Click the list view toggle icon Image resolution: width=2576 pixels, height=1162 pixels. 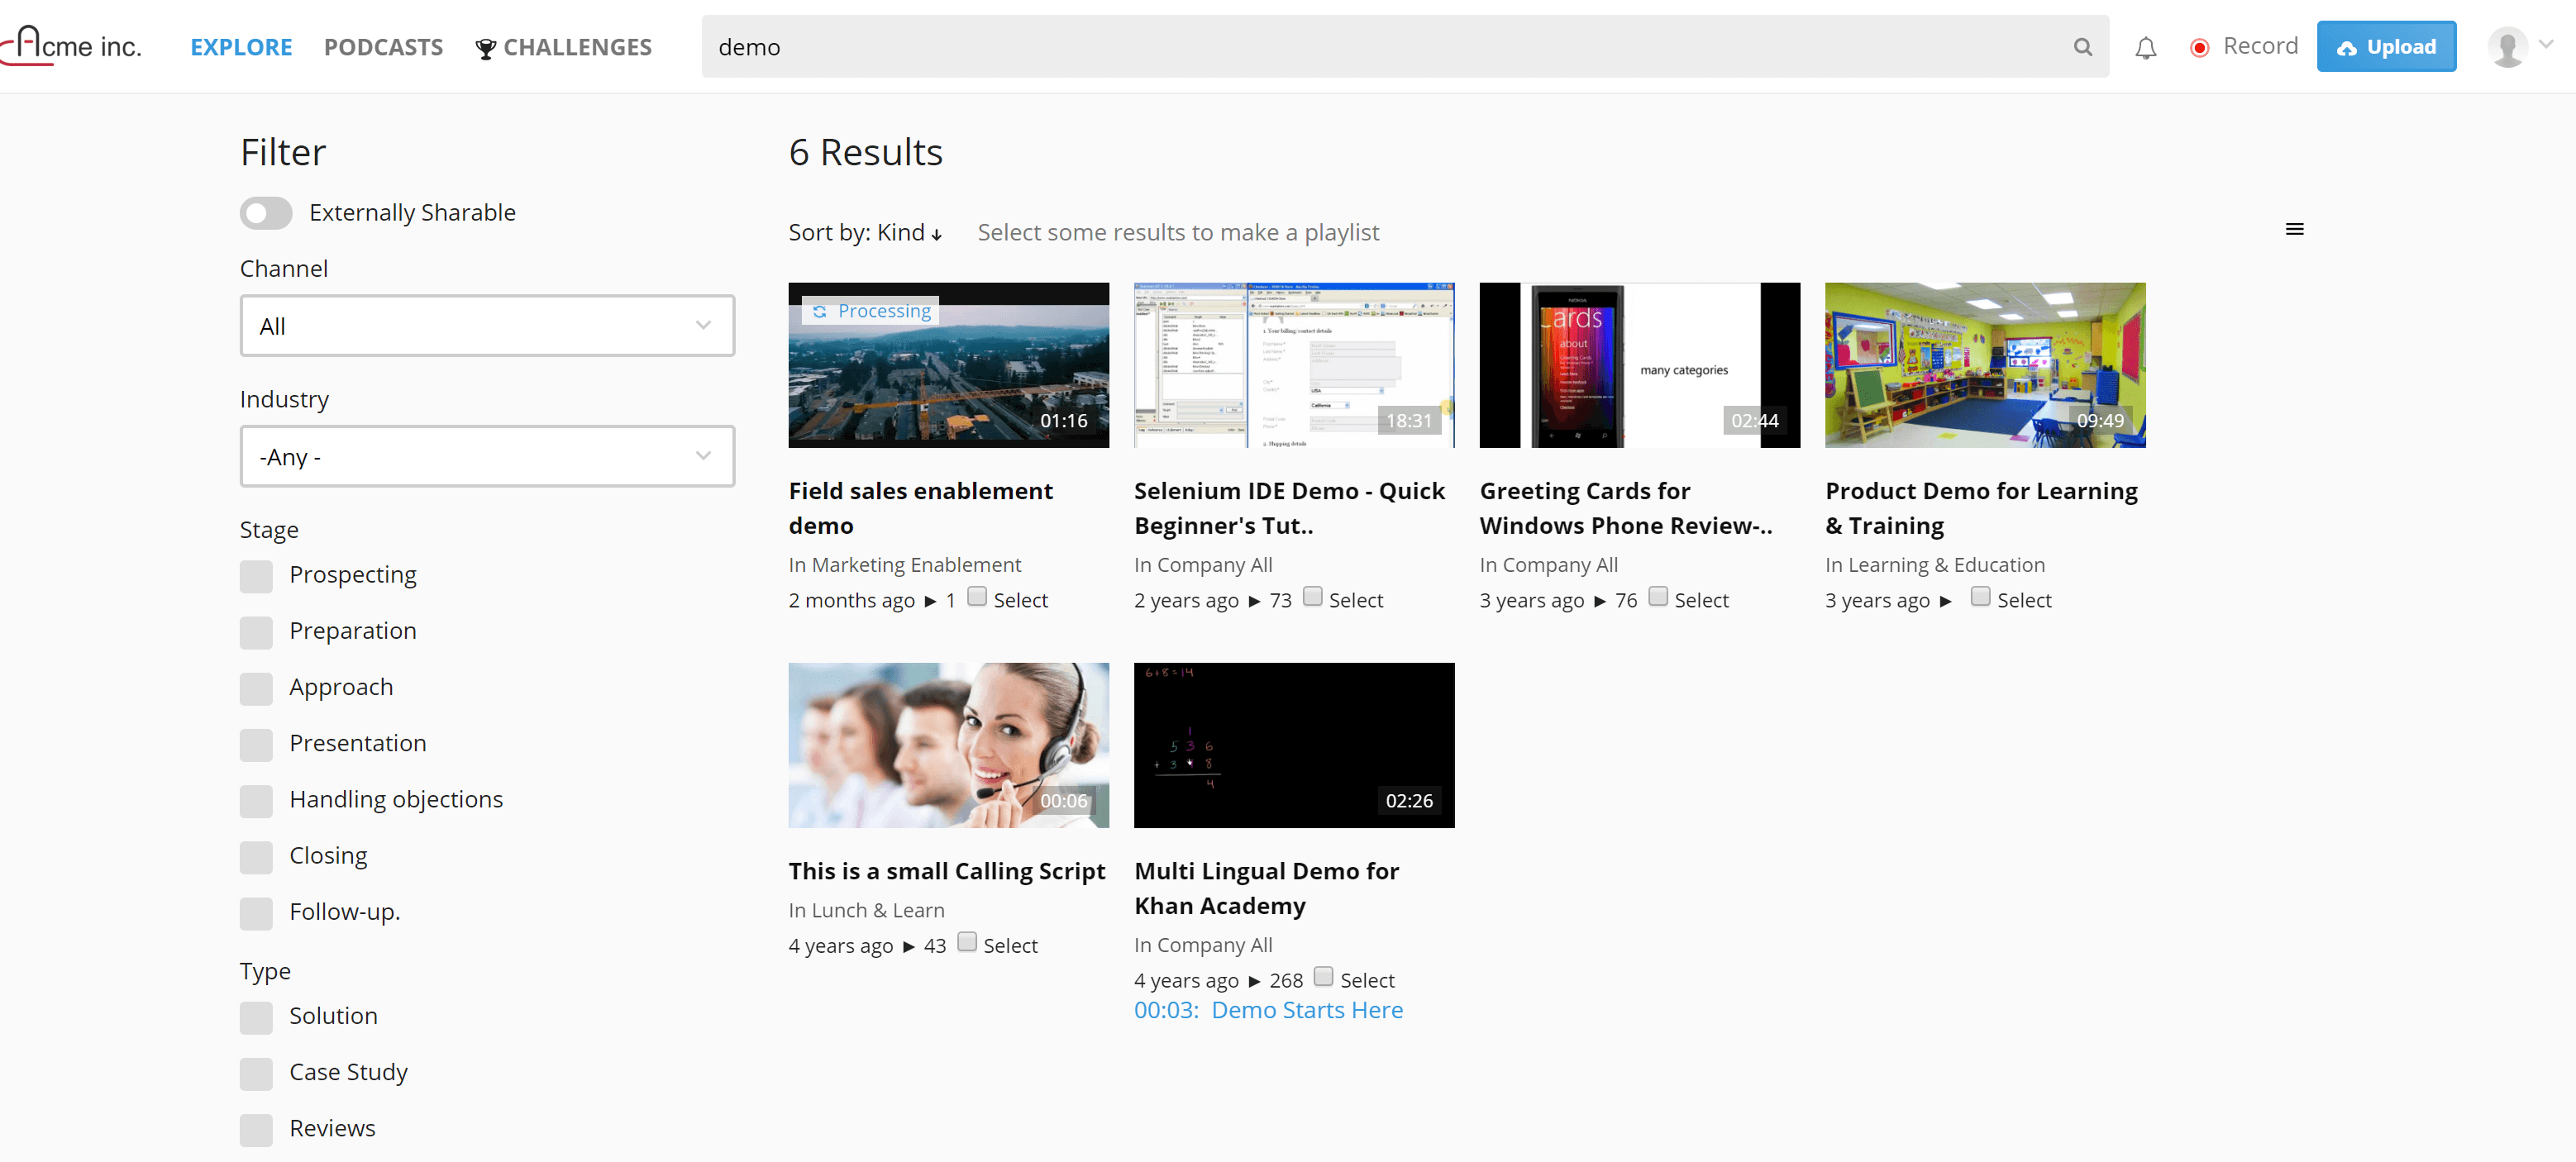tap(2295, 228)
